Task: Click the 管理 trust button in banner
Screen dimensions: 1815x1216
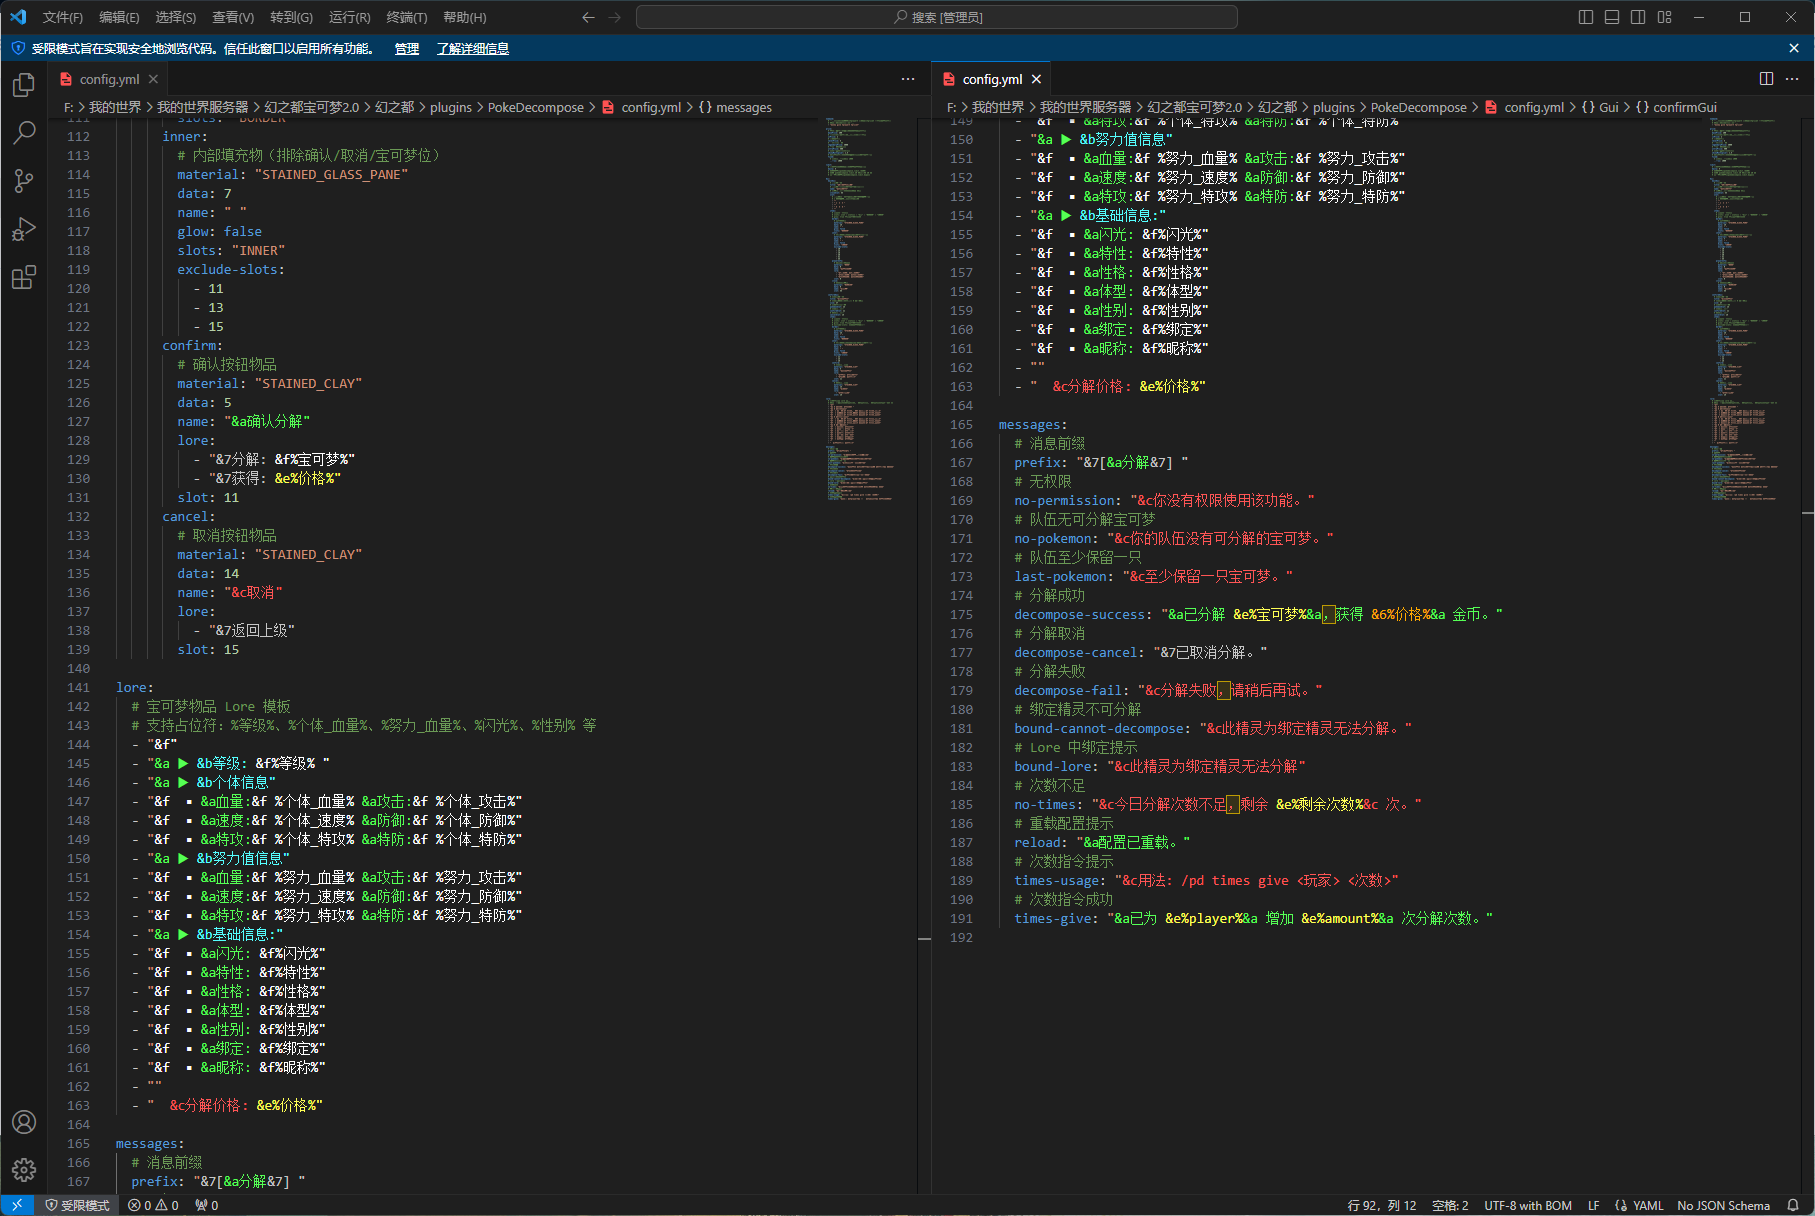Action: point(406,48)
